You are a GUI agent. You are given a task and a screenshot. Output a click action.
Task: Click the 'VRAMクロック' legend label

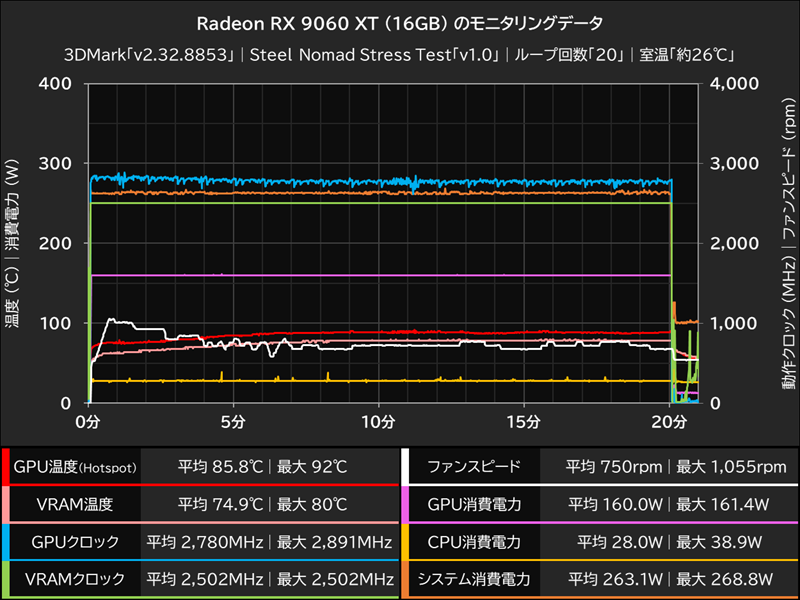(75, 580)
